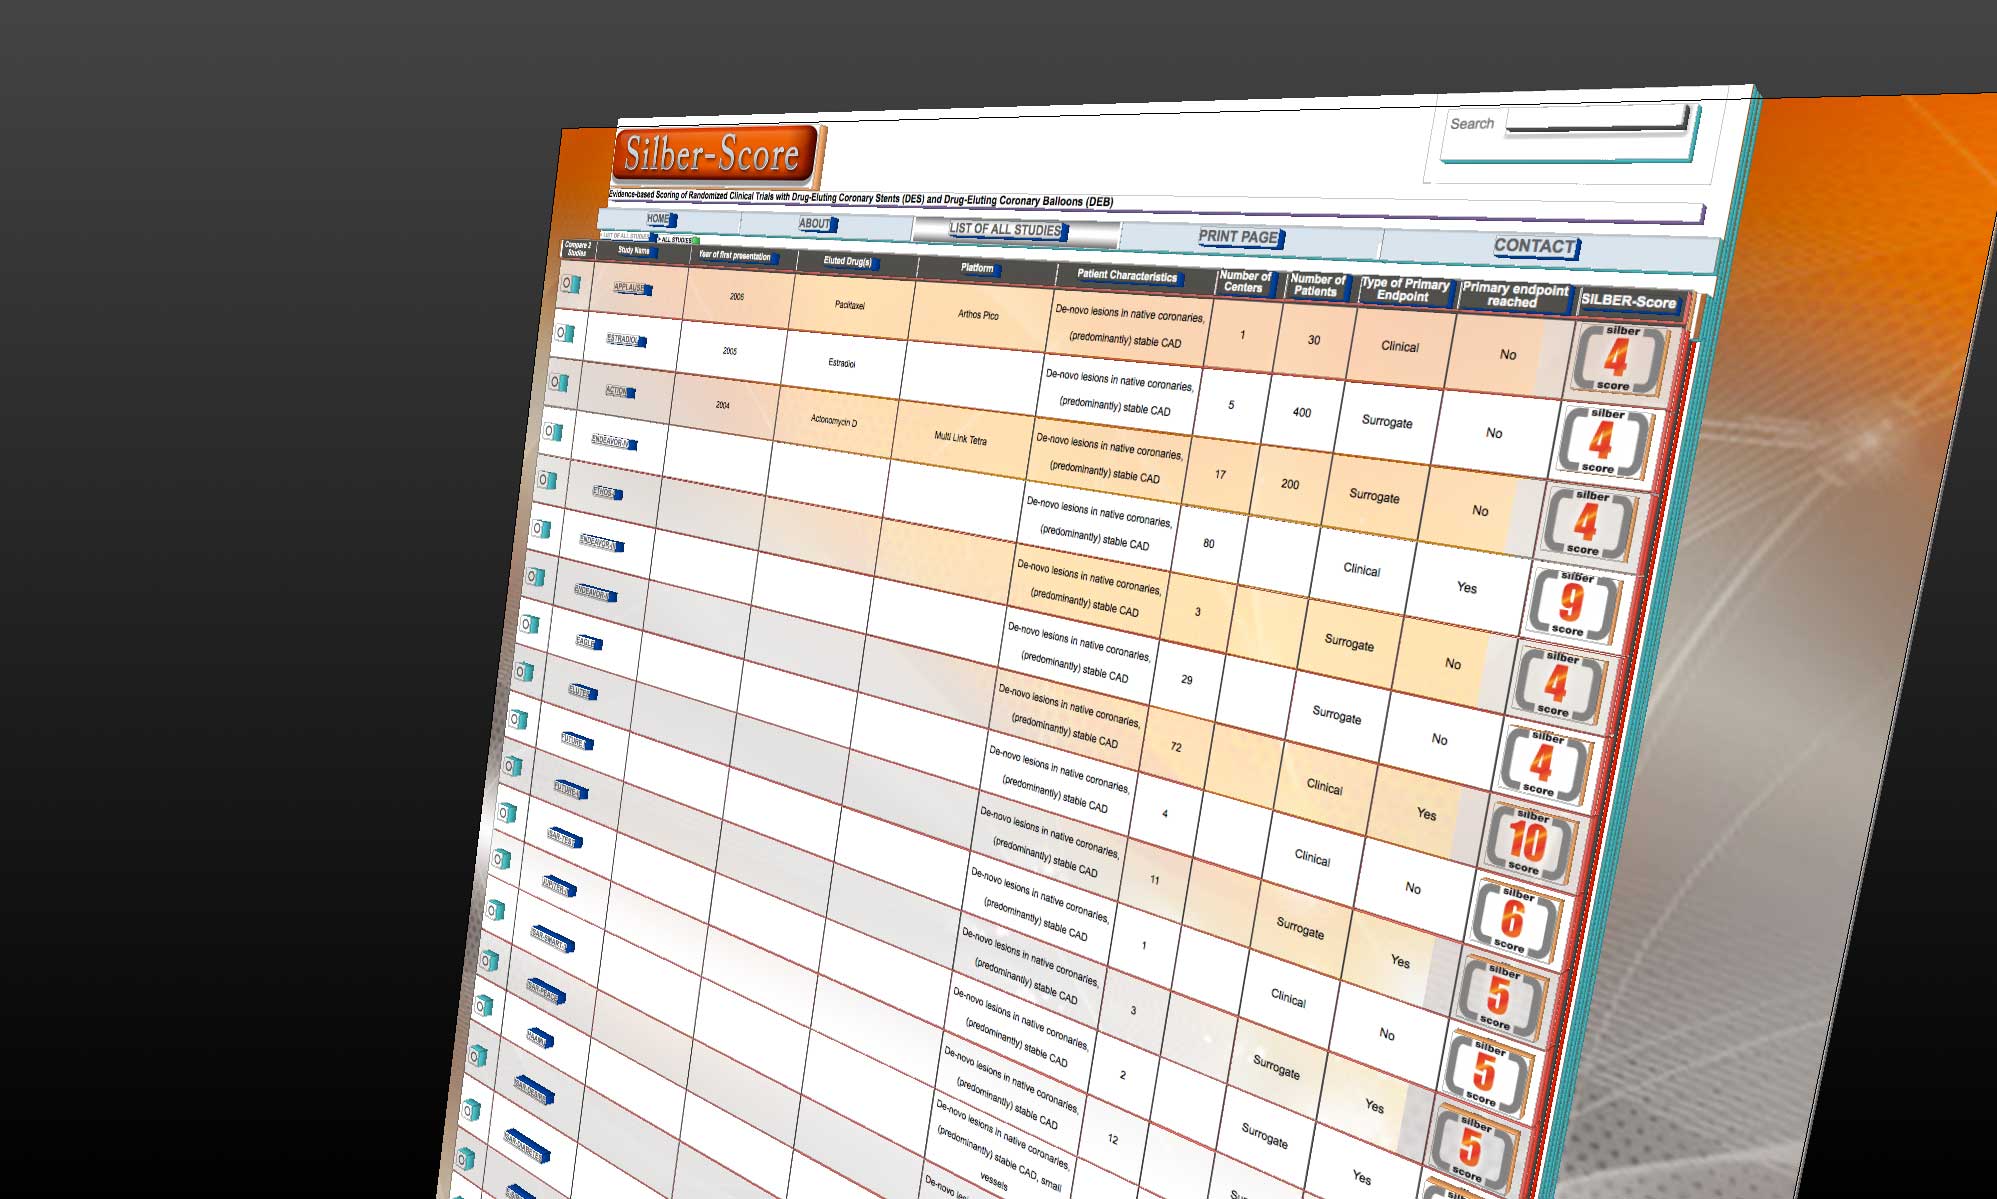Viewport: 1997px width, 1199px height.
Task: Open the CONTACT menu item
Action: pos(1536,246)
